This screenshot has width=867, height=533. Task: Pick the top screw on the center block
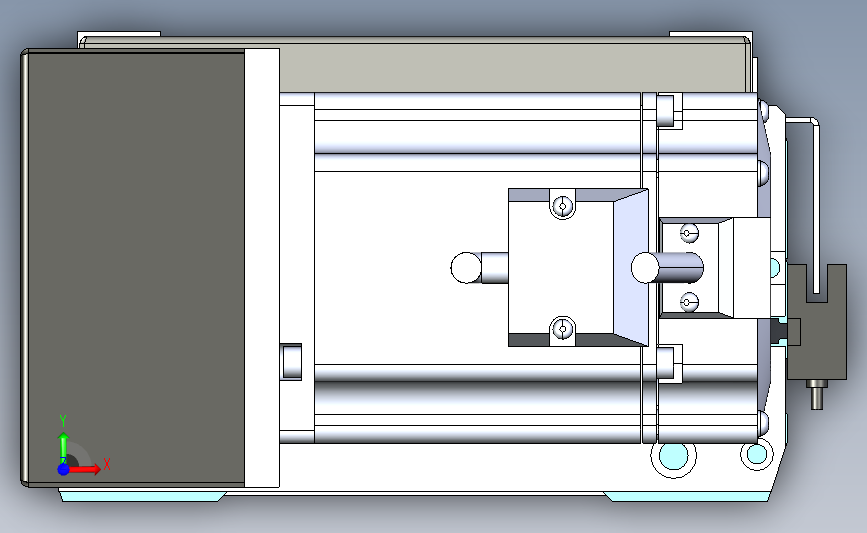point(563,206)
